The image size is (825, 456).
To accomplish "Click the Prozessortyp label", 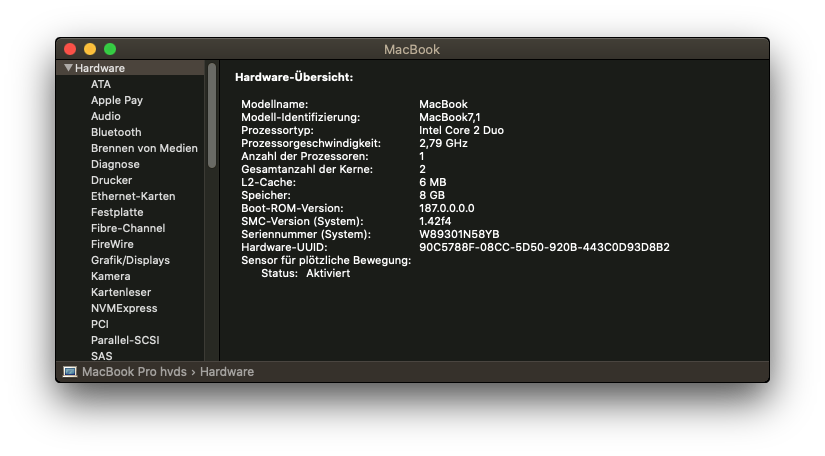I will (x=277, y=130).
